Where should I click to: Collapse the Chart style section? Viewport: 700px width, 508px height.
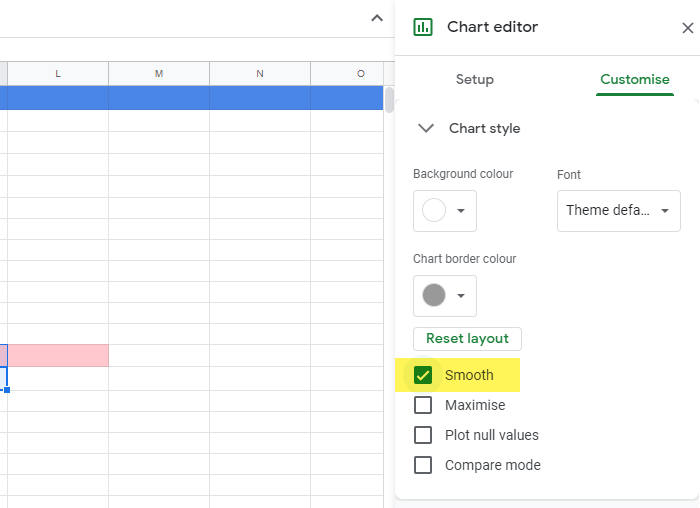click(x=426, y=129)
